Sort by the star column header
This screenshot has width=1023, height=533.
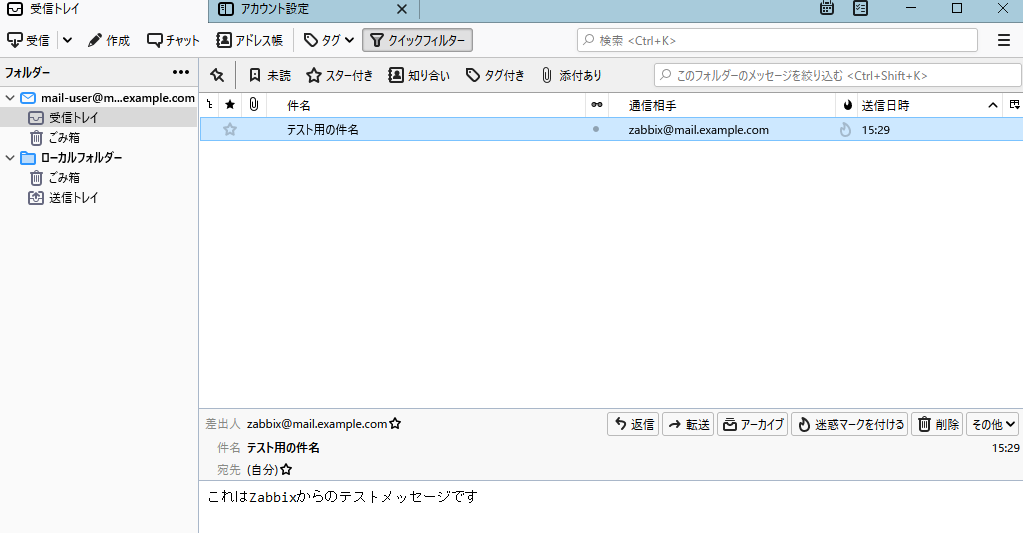click(x=230, y=105)
